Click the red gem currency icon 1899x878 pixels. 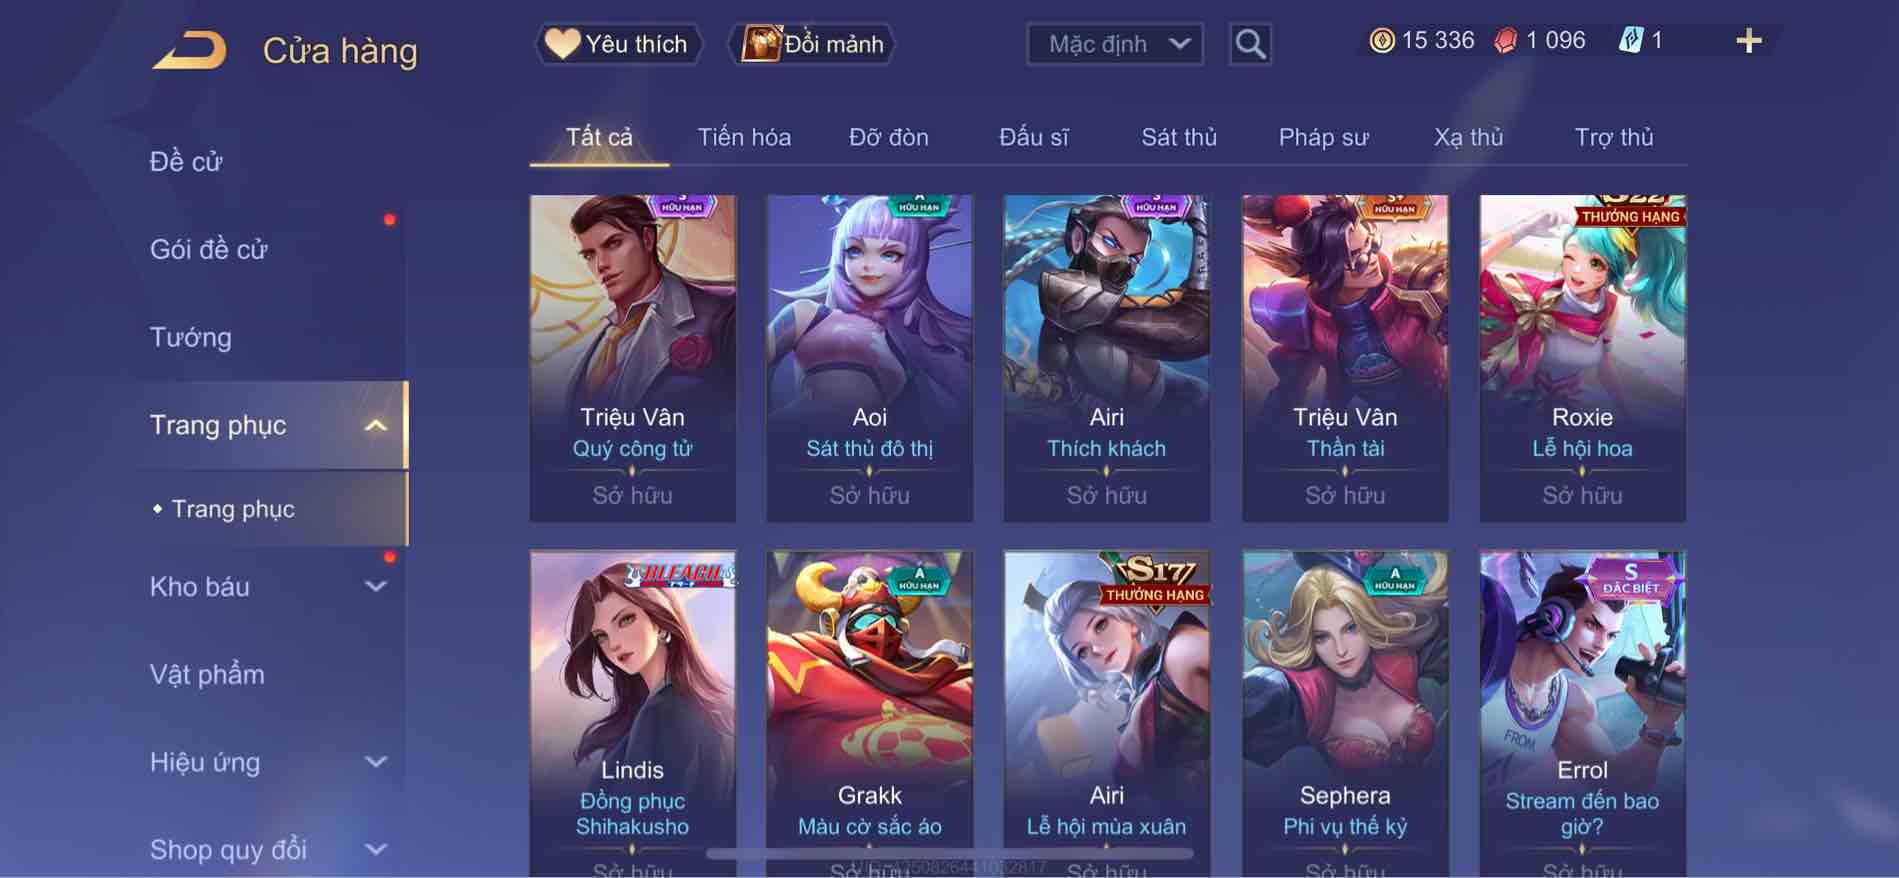(x=1505, y=41)
